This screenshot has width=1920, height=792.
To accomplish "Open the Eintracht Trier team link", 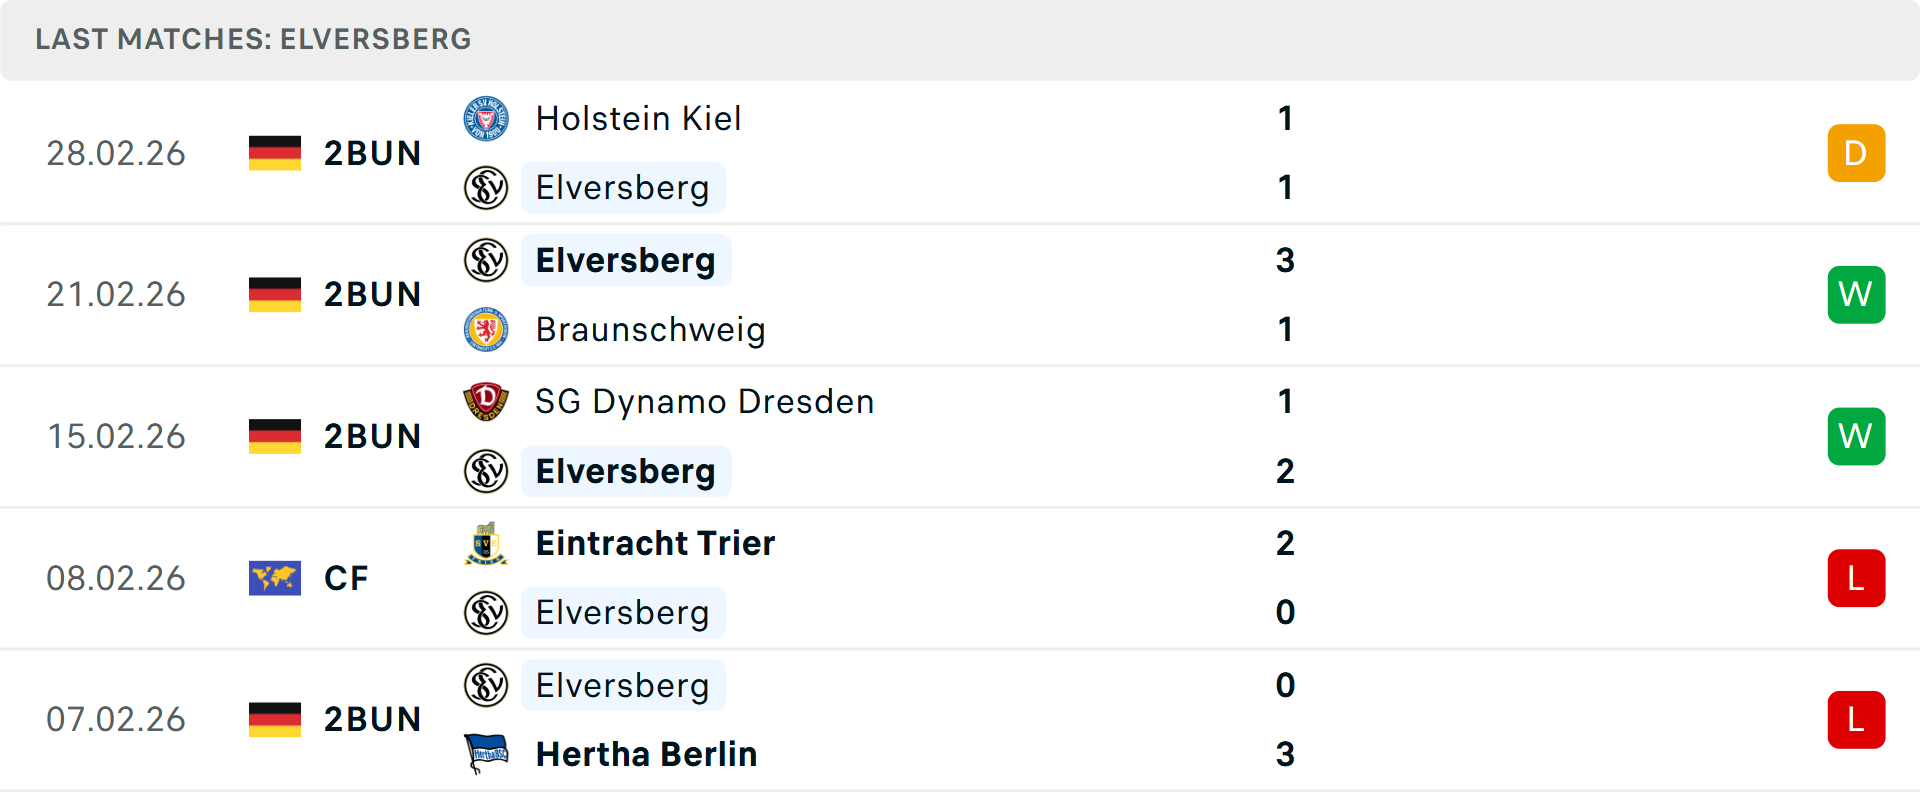I will coord(655,544).
